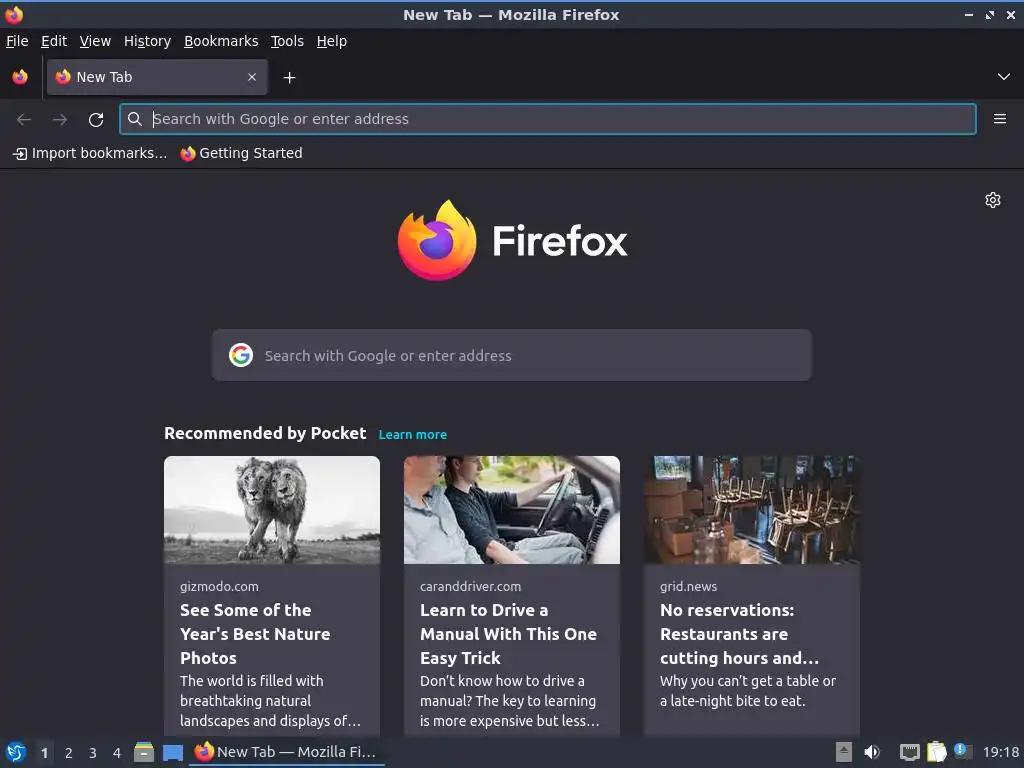The width and height of the screenshot is (1024, 768).
Task: Open the Tools menu
Action: point(287,41)
